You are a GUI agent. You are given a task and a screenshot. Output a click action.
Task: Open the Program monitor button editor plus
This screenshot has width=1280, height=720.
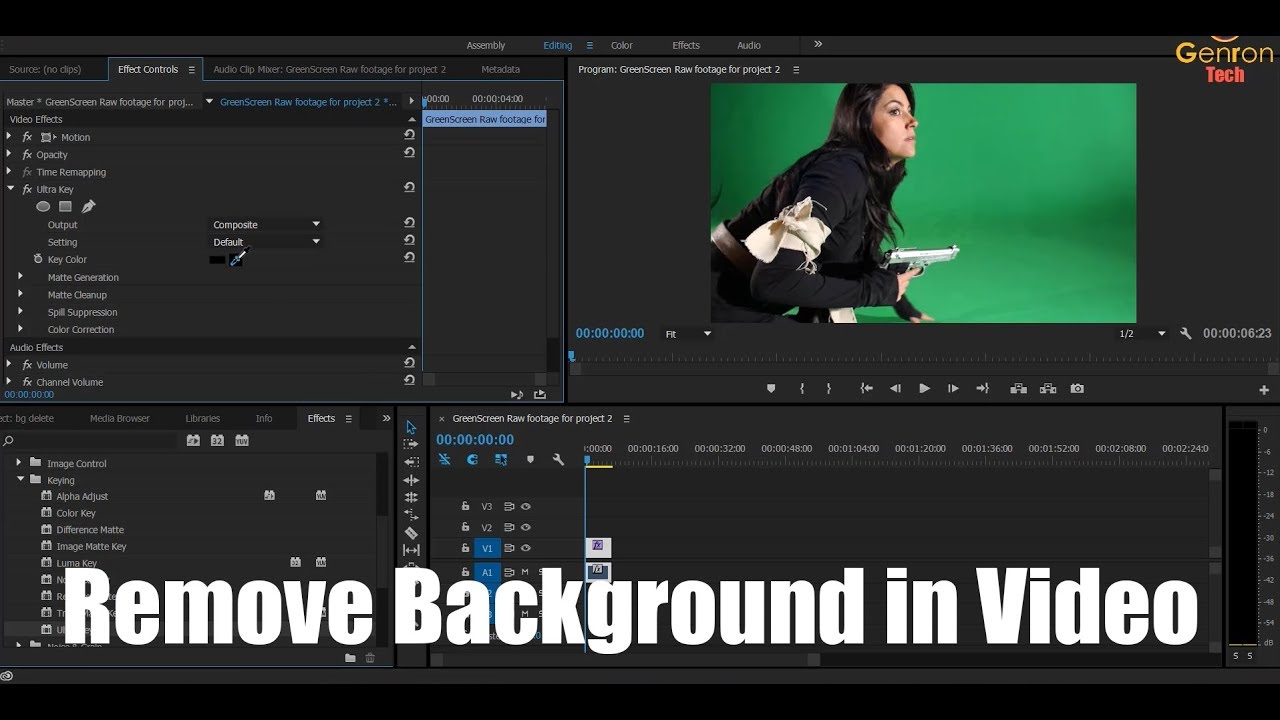(x=1264, y=390)
